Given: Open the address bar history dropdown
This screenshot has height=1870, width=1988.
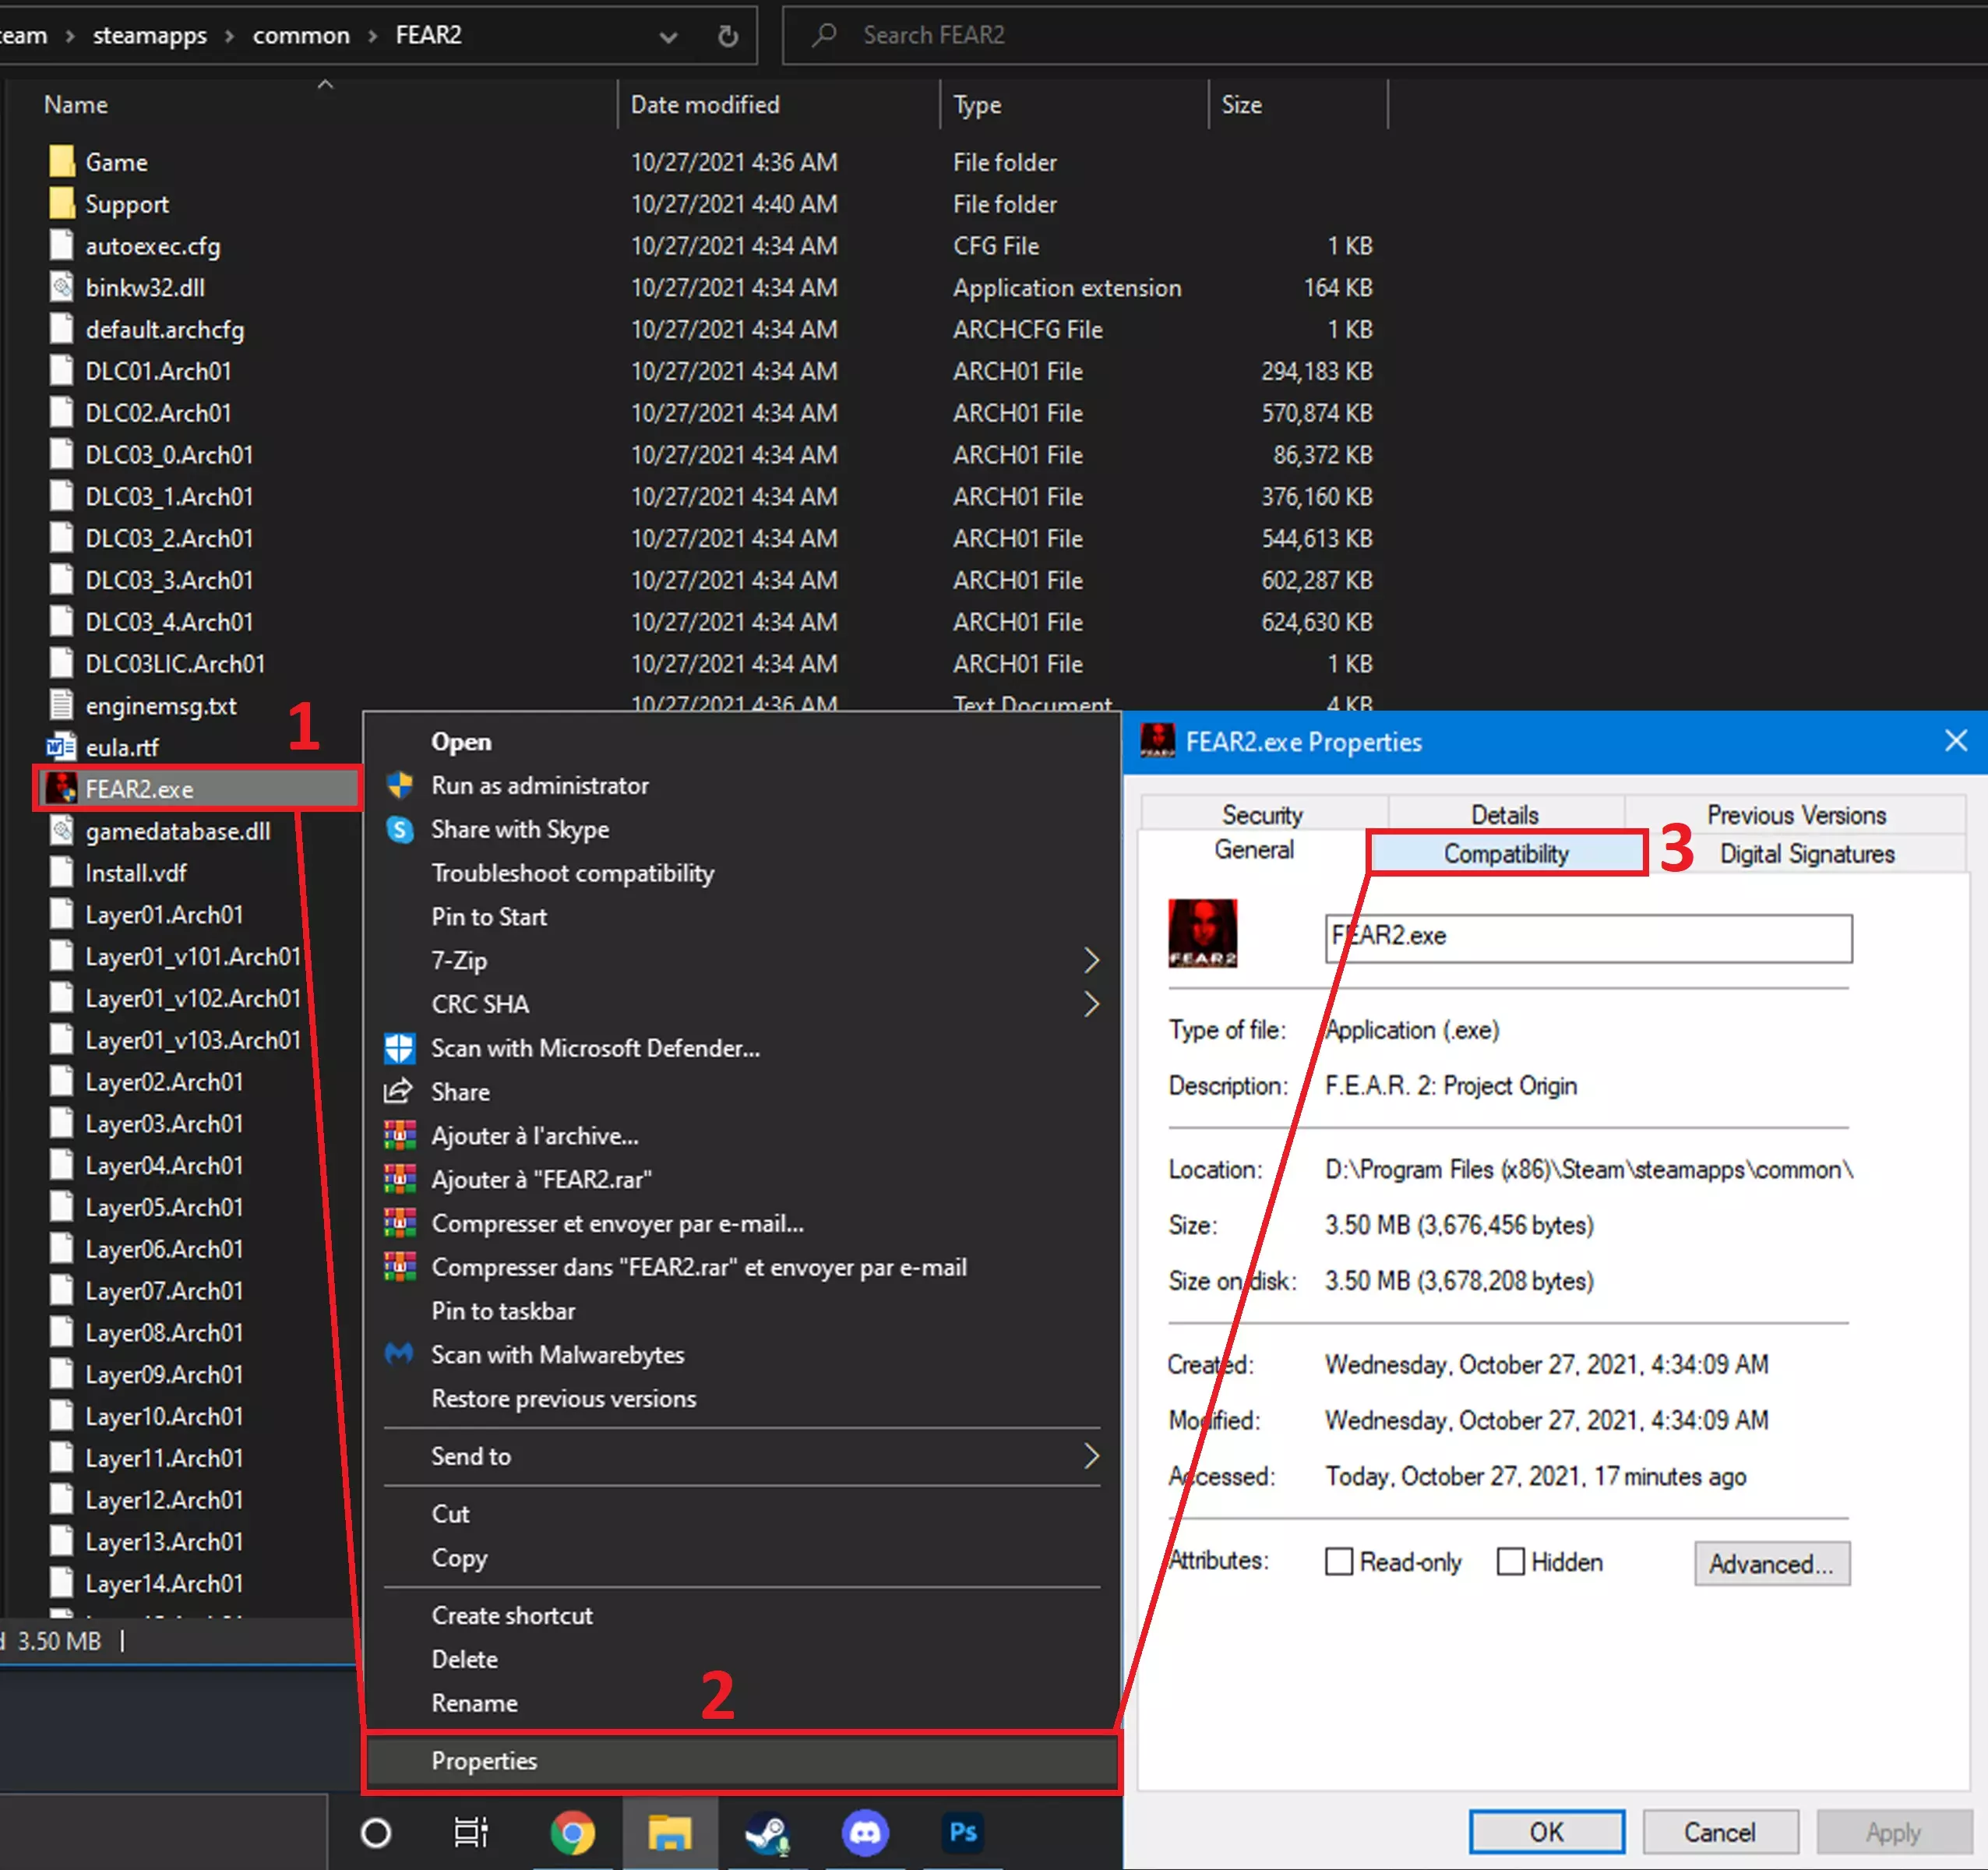Looking at the screenshot, I should tap(668, 36).
